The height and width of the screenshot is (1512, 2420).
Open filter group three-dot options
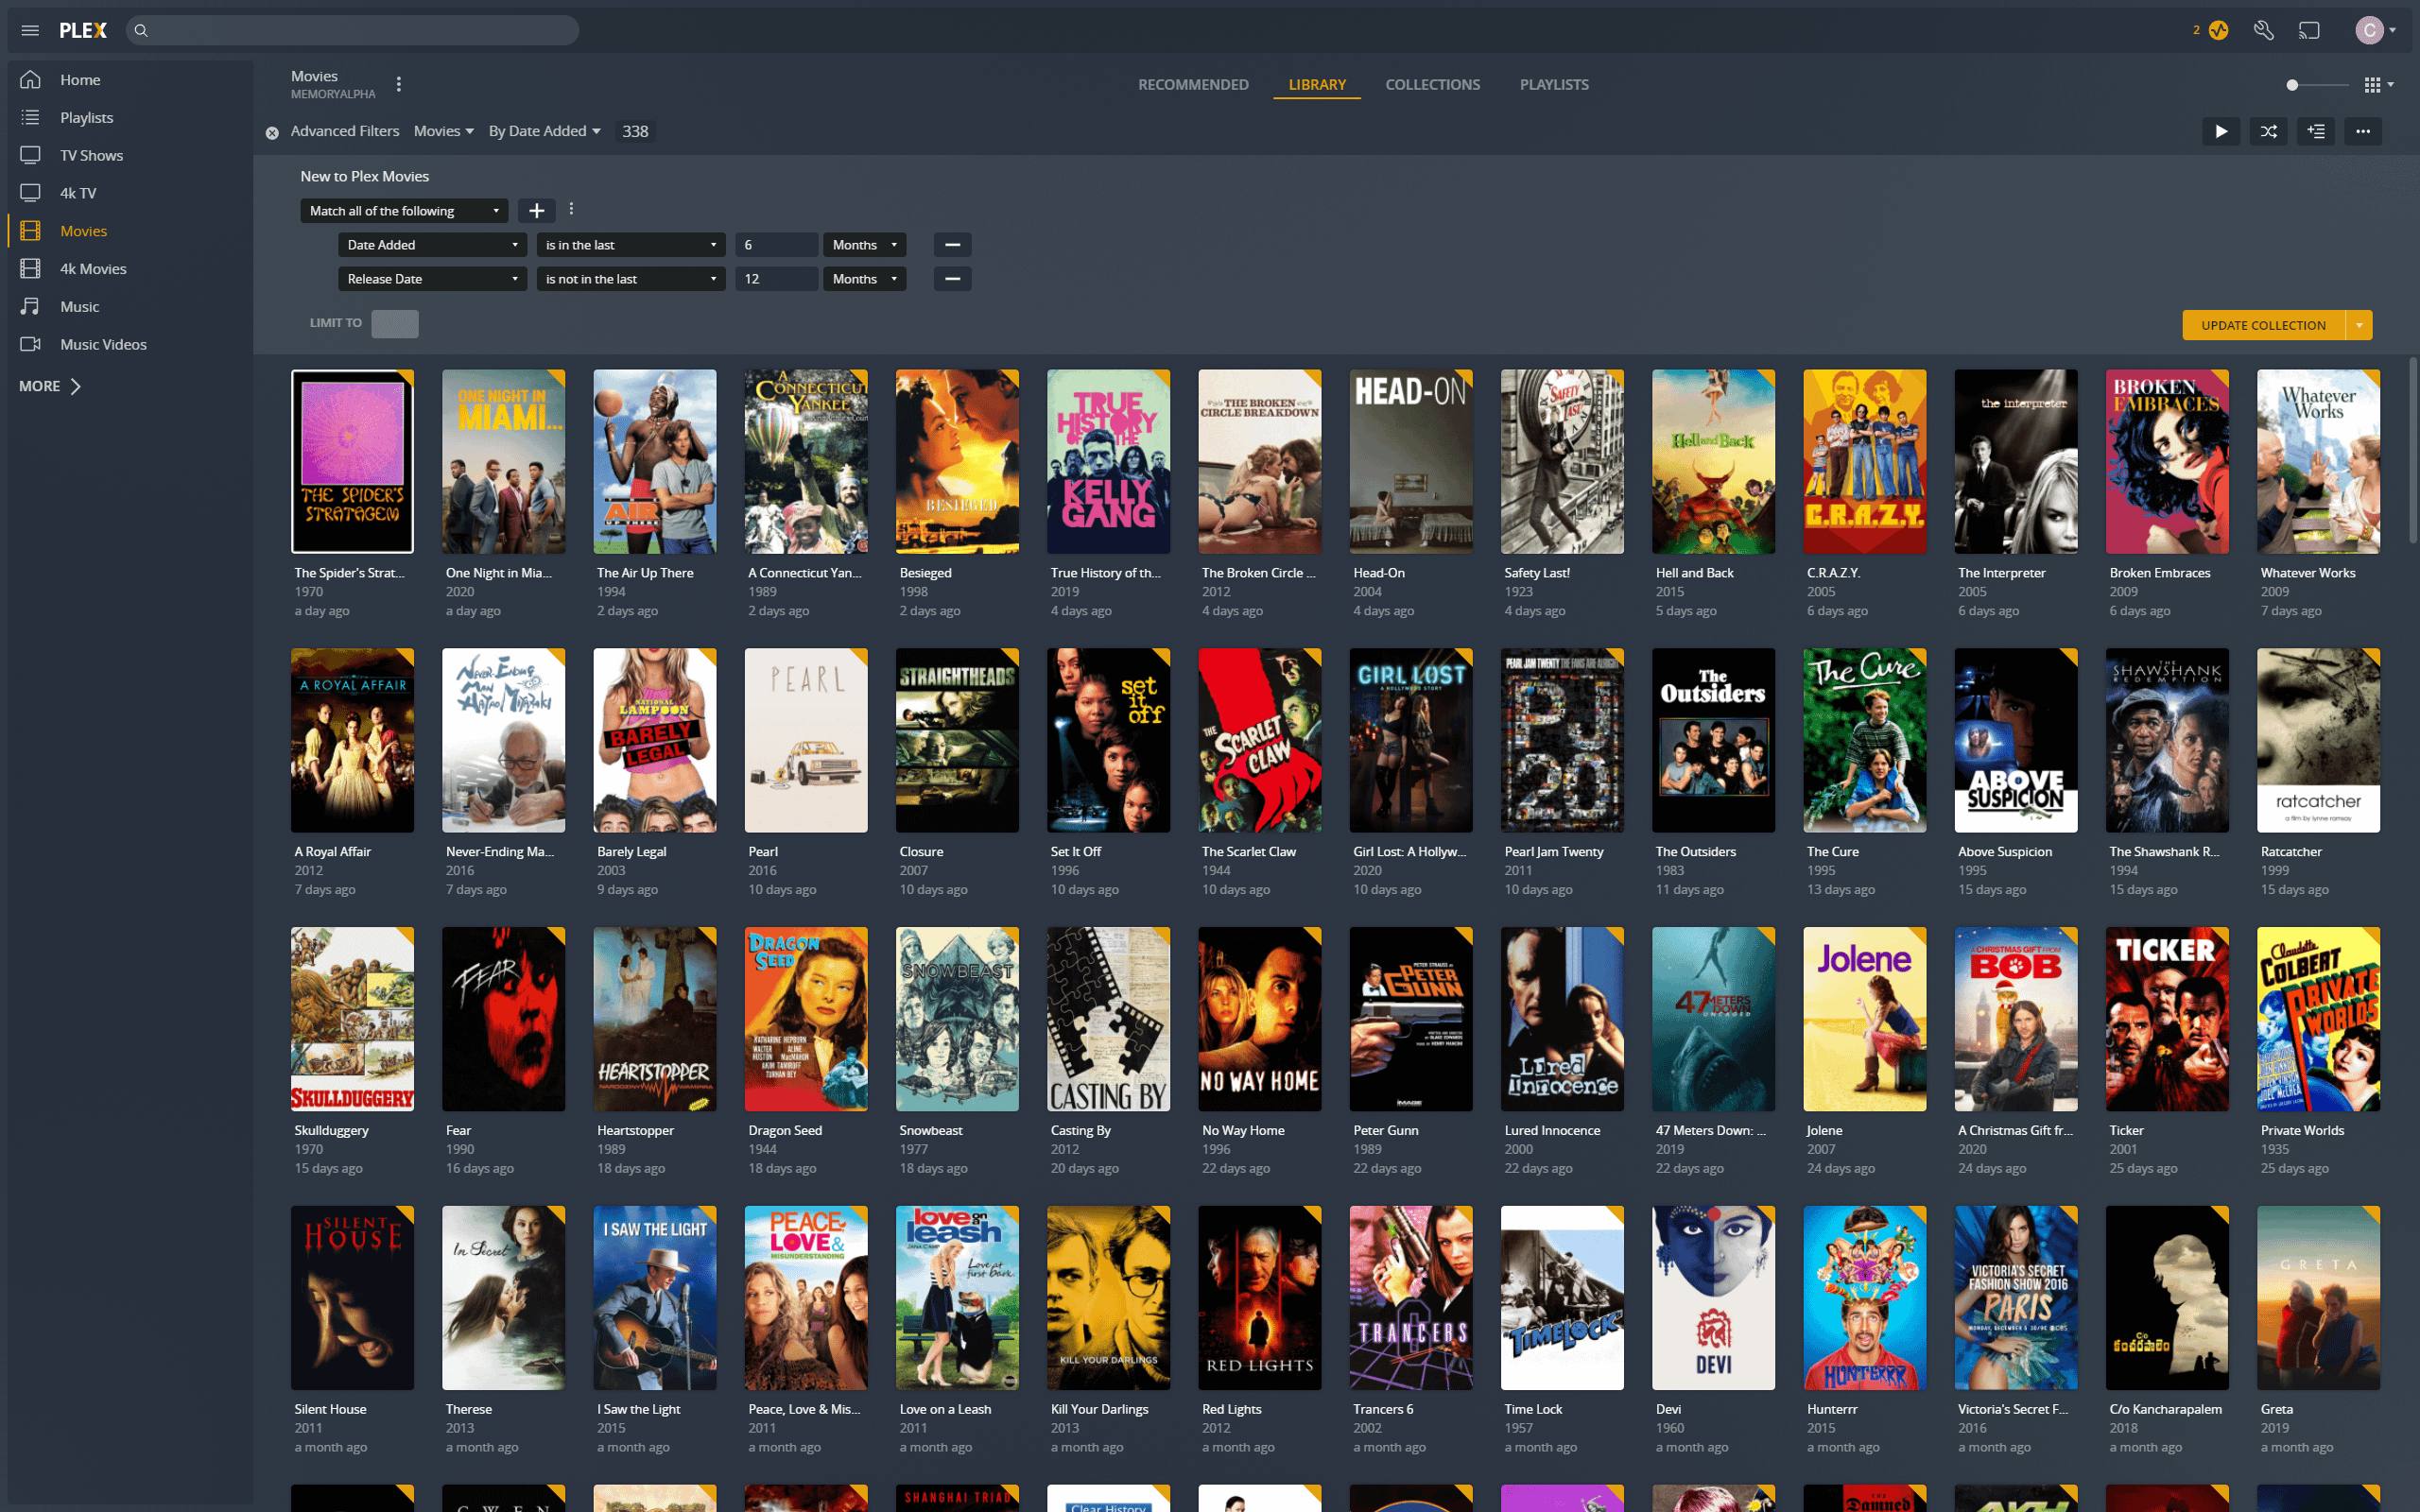click(571, 209)
